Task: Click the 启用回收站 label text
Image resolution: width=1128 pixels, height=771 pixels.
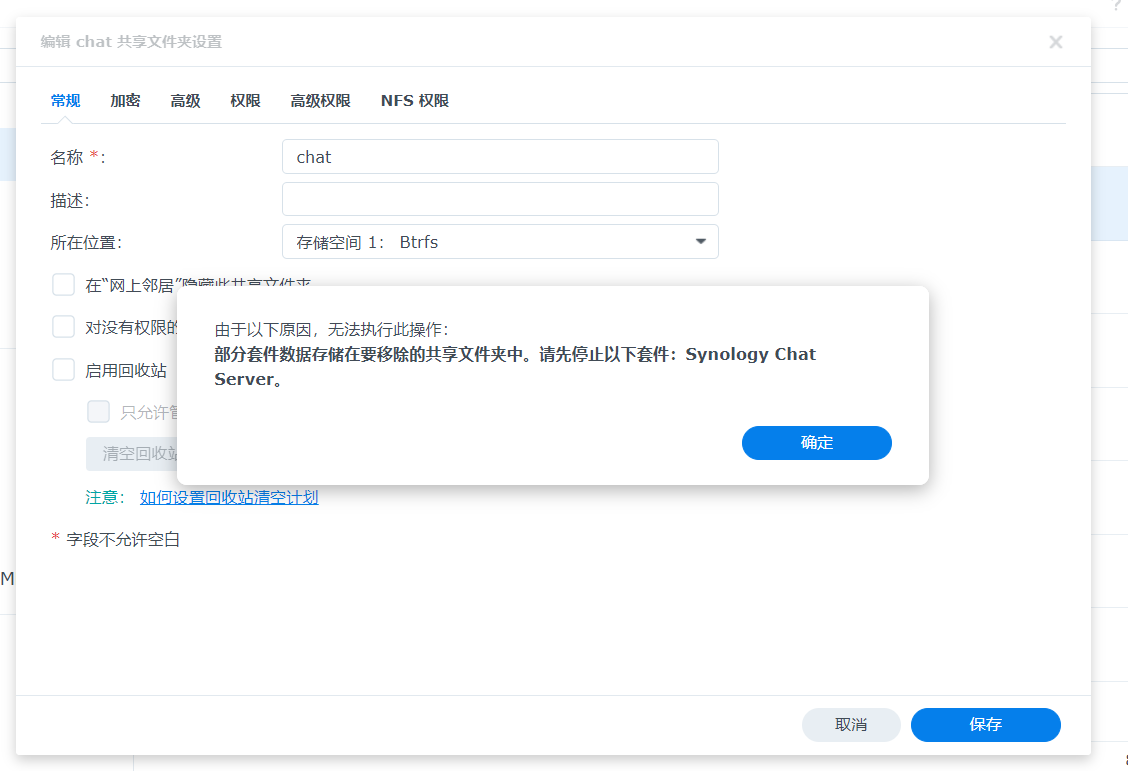Action: pos(126,370)
